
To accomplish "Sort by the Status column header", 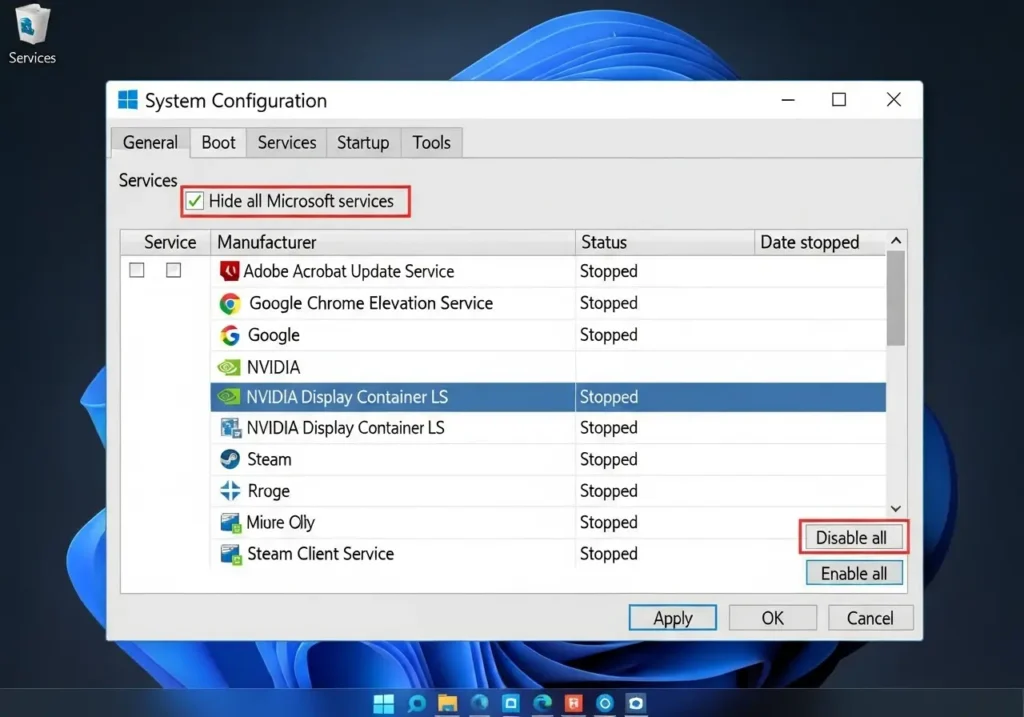I will point(665,242).
